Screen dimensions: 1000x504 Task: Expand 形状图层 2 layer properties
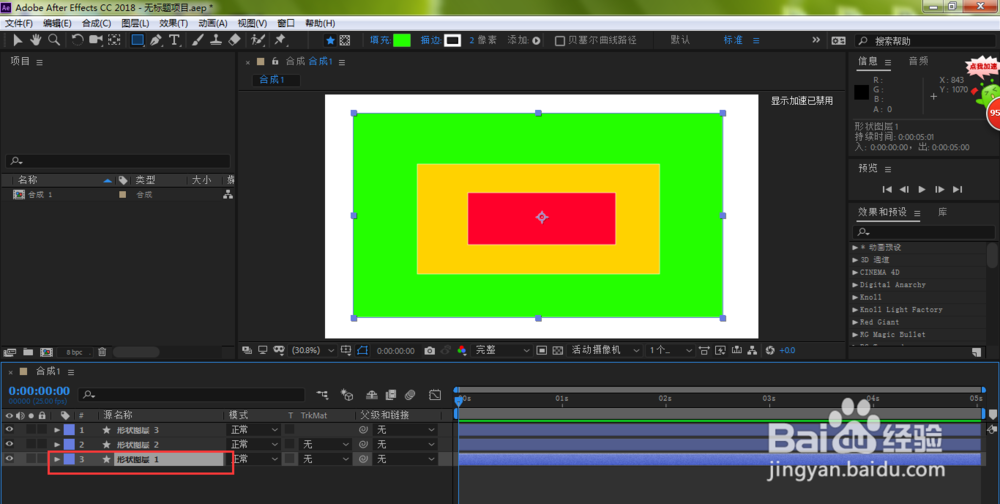[x=57, y=445]
